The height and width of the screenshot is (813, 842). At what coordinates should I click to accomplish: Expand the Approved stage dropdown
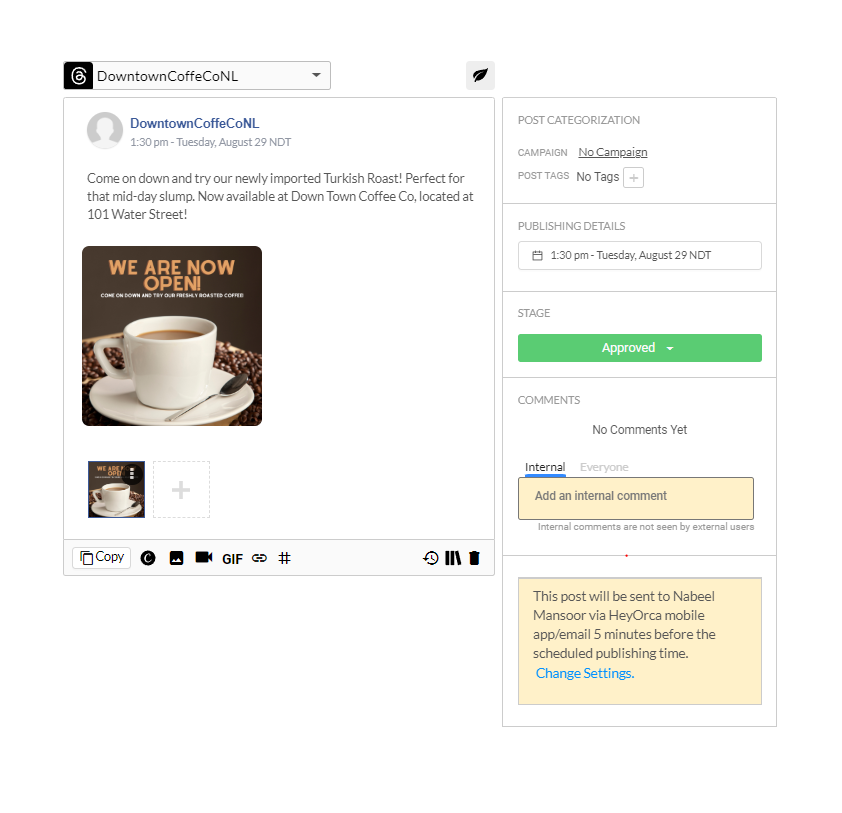[x=640, y=348]
